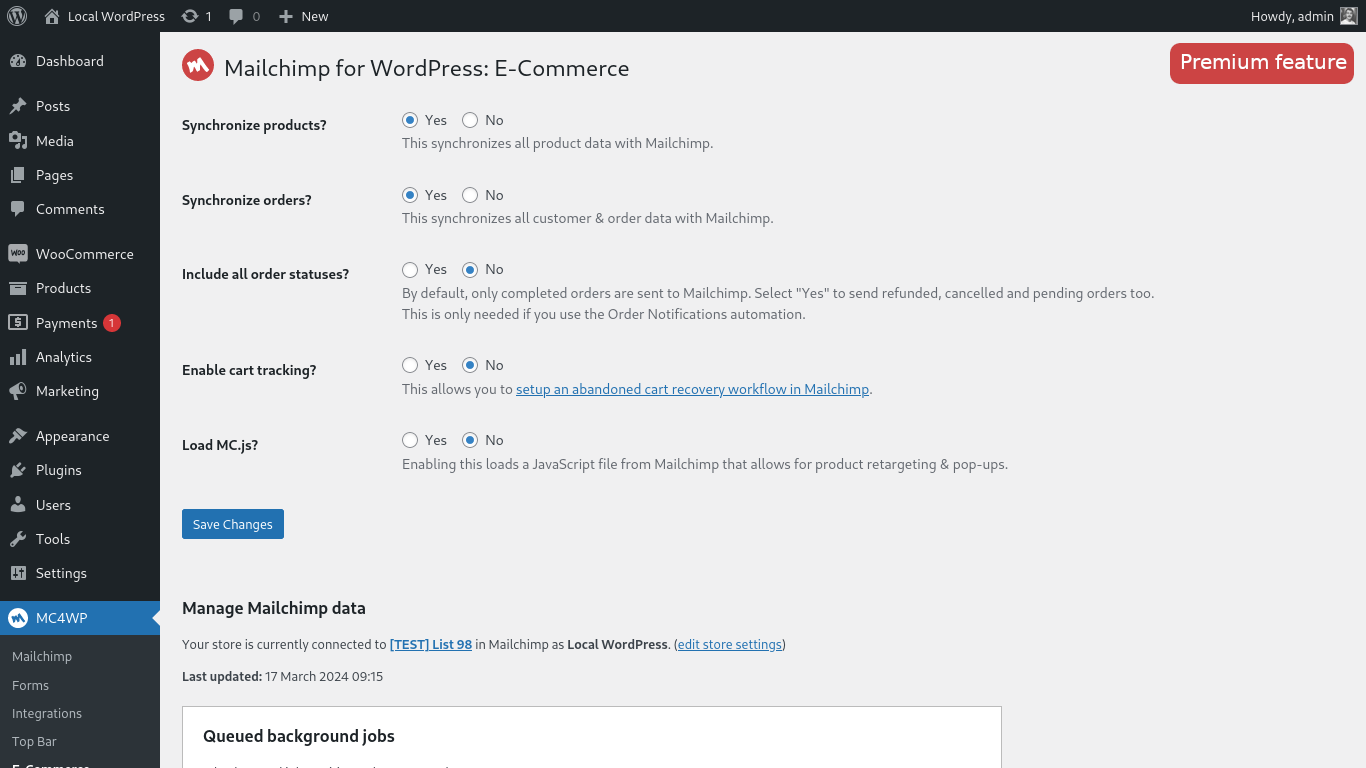
Task: Click the WooCommerce logo icon in sidebar
Action: (18, 254)
